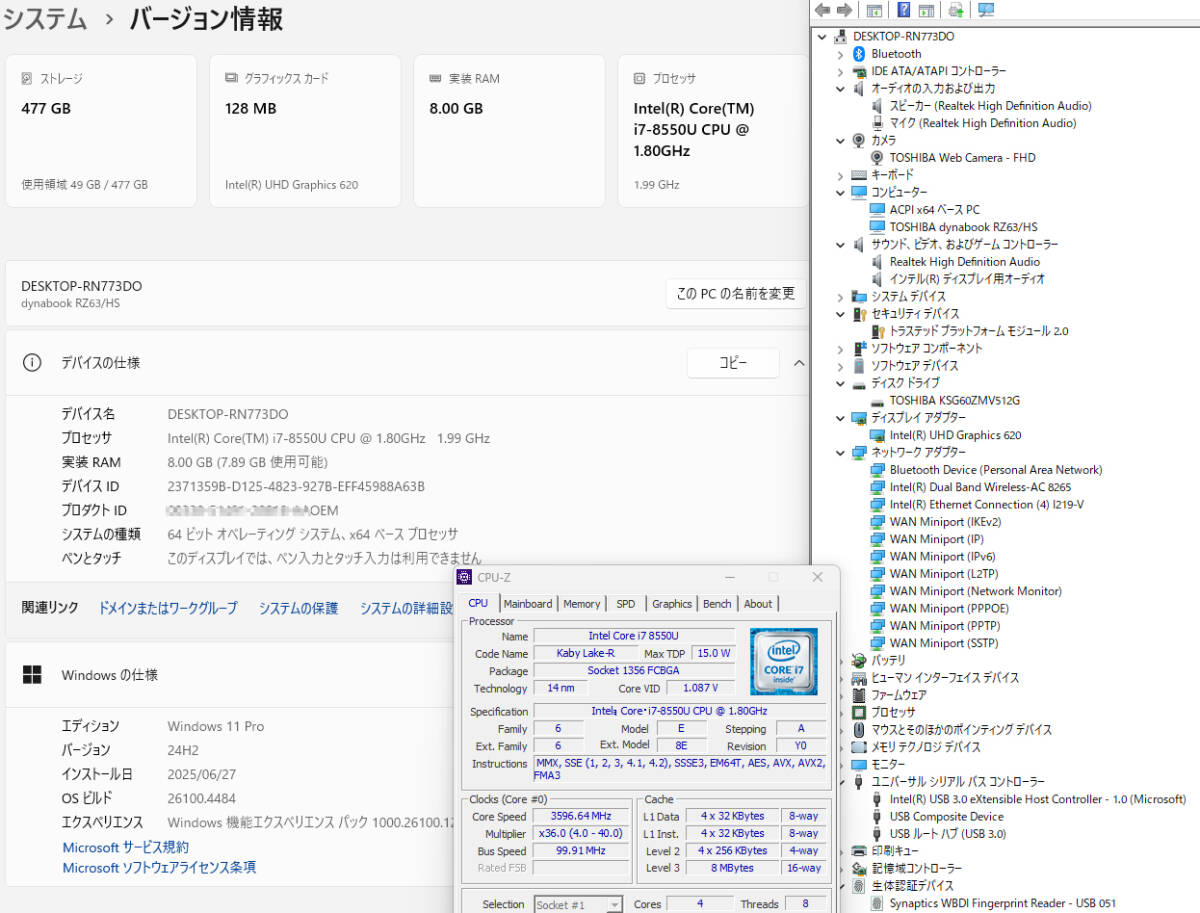The width and height of the screenshot is (1200, 913).
Task: Collapse the ネットワーク アダプター node
Action: point(840,452)
